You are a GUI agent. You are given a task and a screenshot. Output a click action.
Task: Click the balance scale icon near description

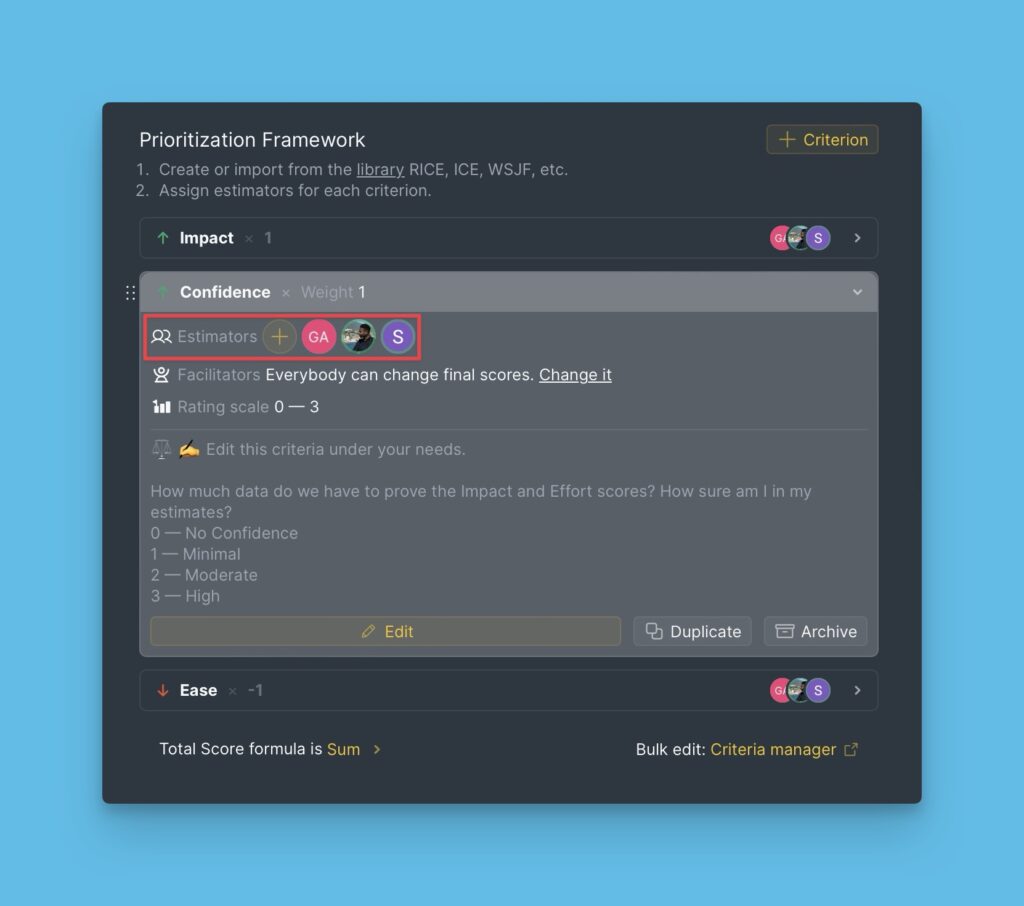pyautogui.click(x=161, y=449)
